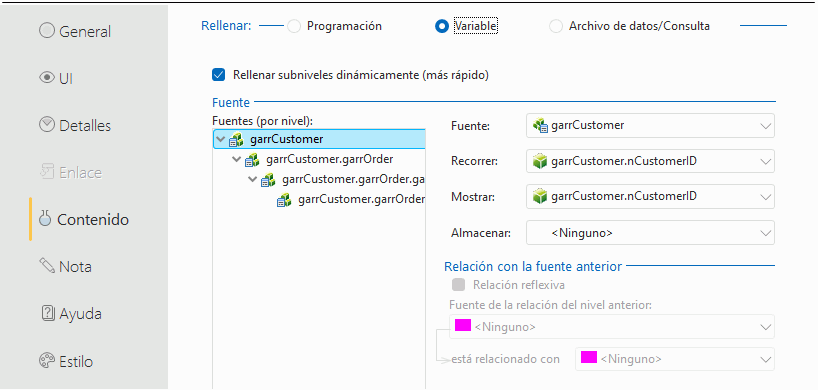Open the Mostrar dropdown

650,197
